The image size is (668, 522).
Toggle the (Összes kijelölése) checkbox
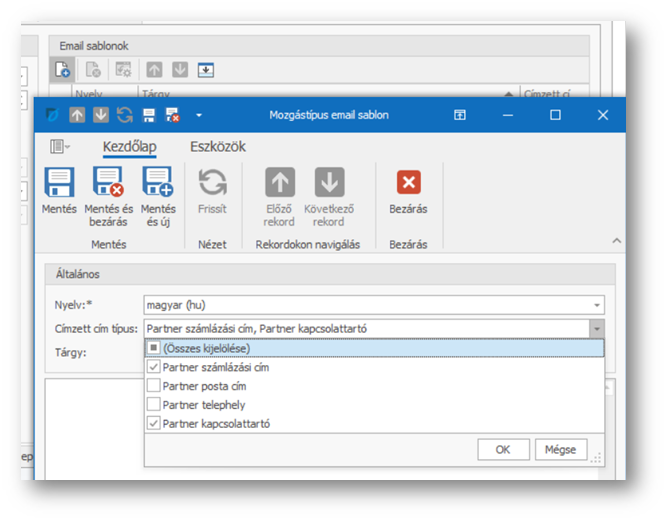[153, 348]
